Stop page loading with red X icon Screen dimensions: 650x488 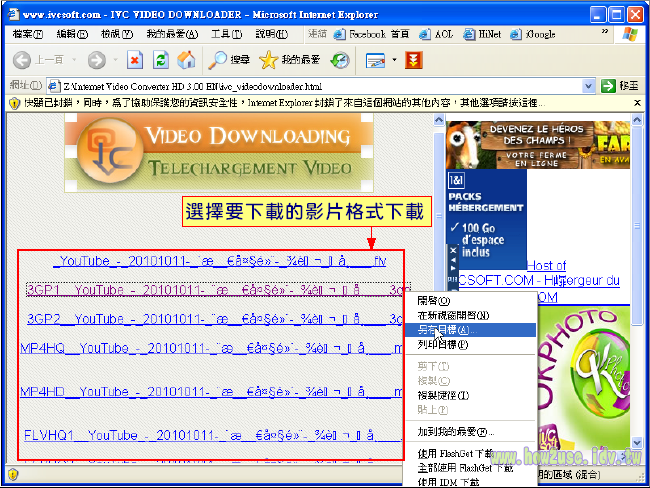click(x=135, y=61)
